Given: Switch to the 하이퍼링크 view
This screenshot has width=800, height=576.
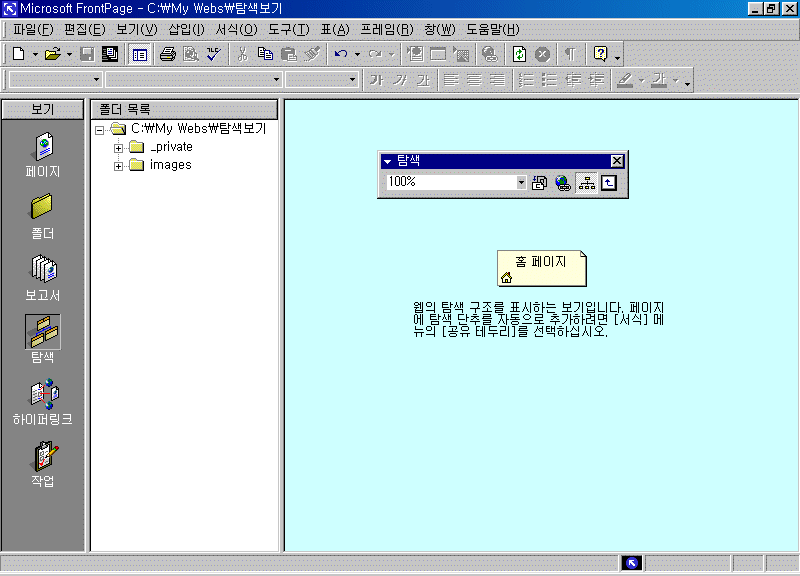Looking at the screenshot, I should tap(43, 402).
